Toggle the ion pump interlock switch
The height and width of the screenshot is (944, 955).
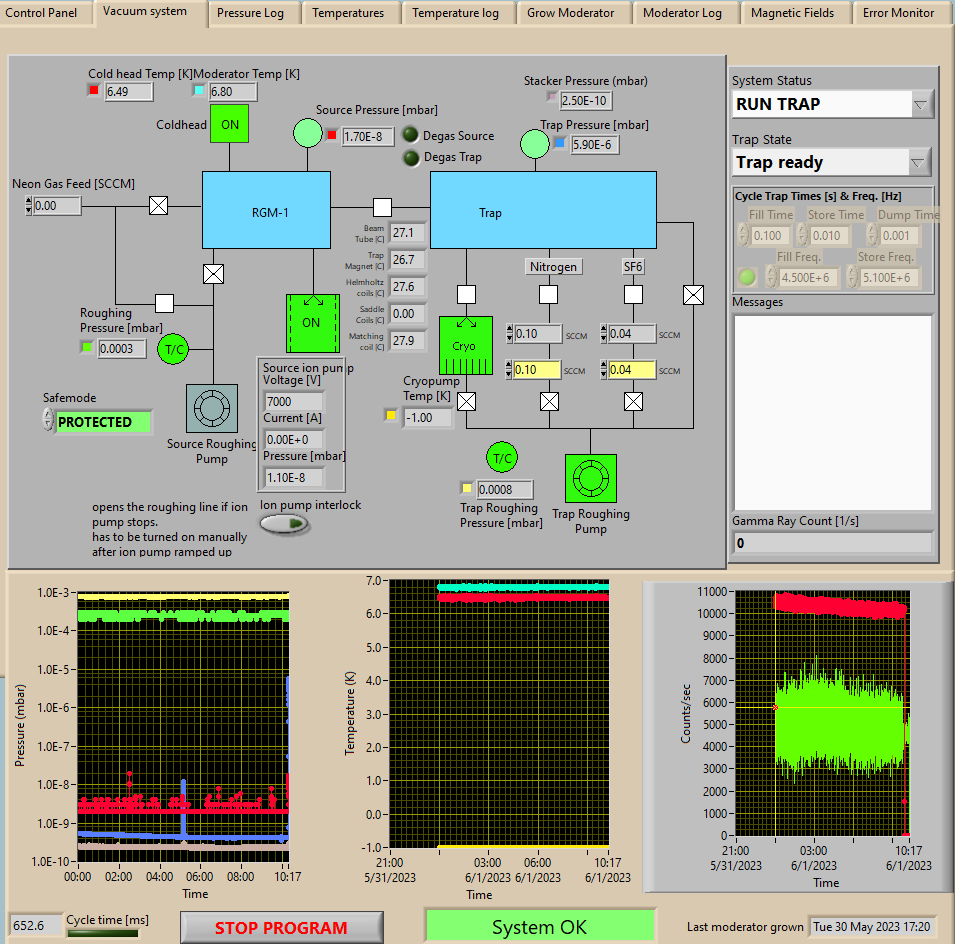(x=284, y=524)
